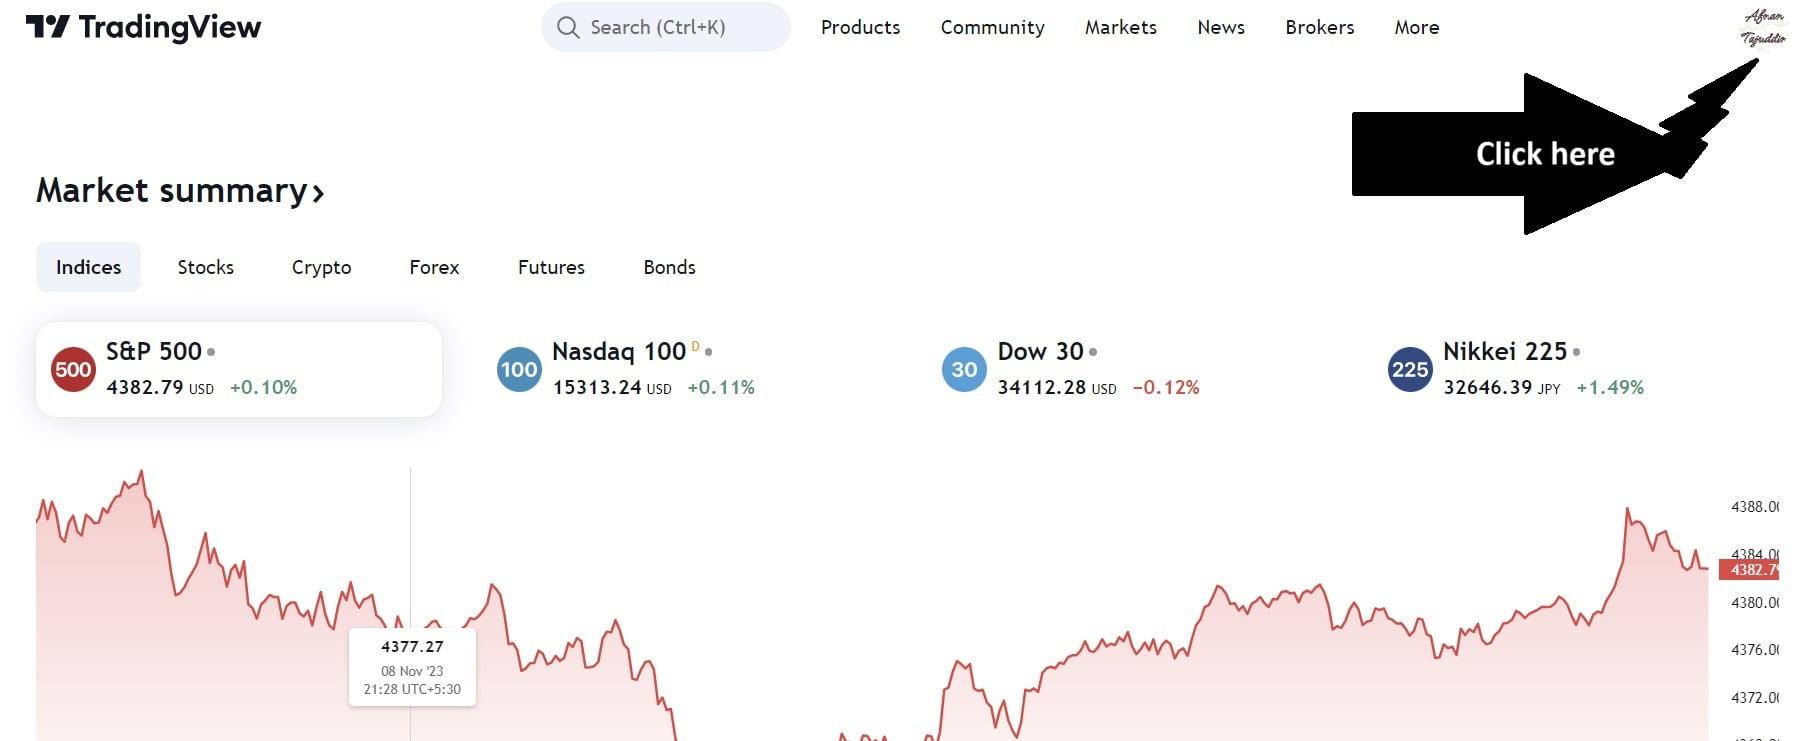Viewport: 1819px width, 741px height.
Task: Select the S&P 500 index icon
Action: point(72,369)
